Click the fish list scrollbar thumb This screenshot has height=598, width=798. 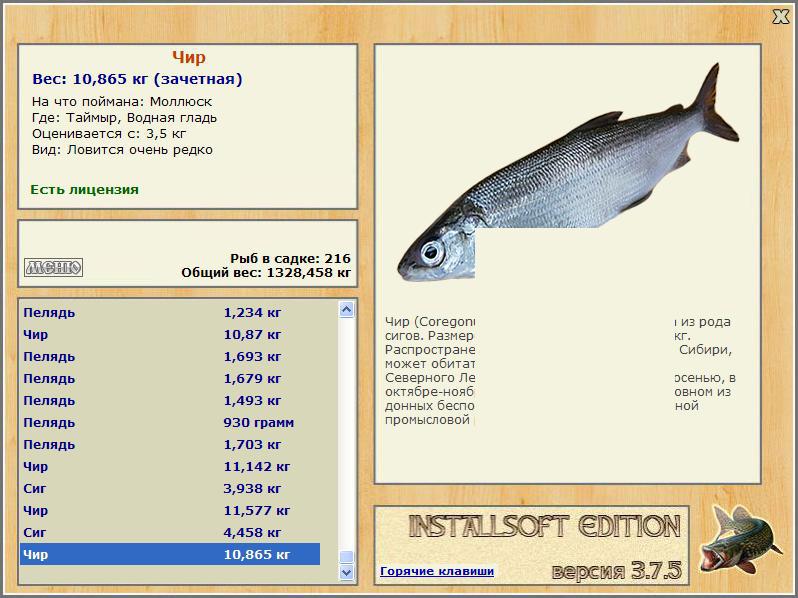tap(347, 556)
